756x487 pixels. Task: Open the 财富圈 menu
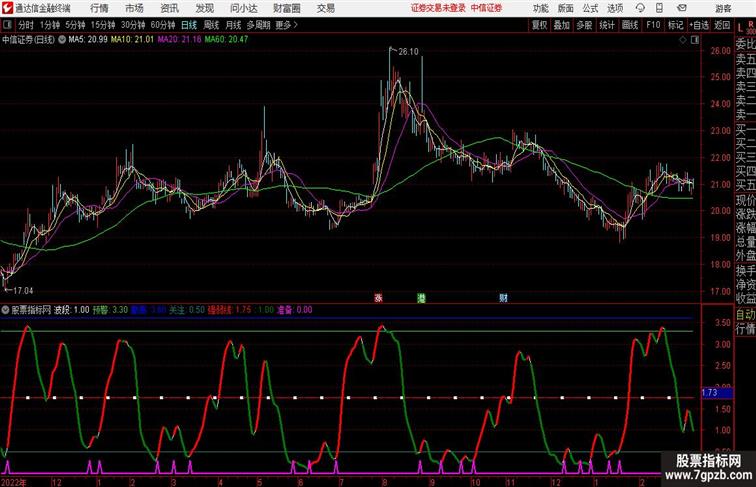coord(286,8)
